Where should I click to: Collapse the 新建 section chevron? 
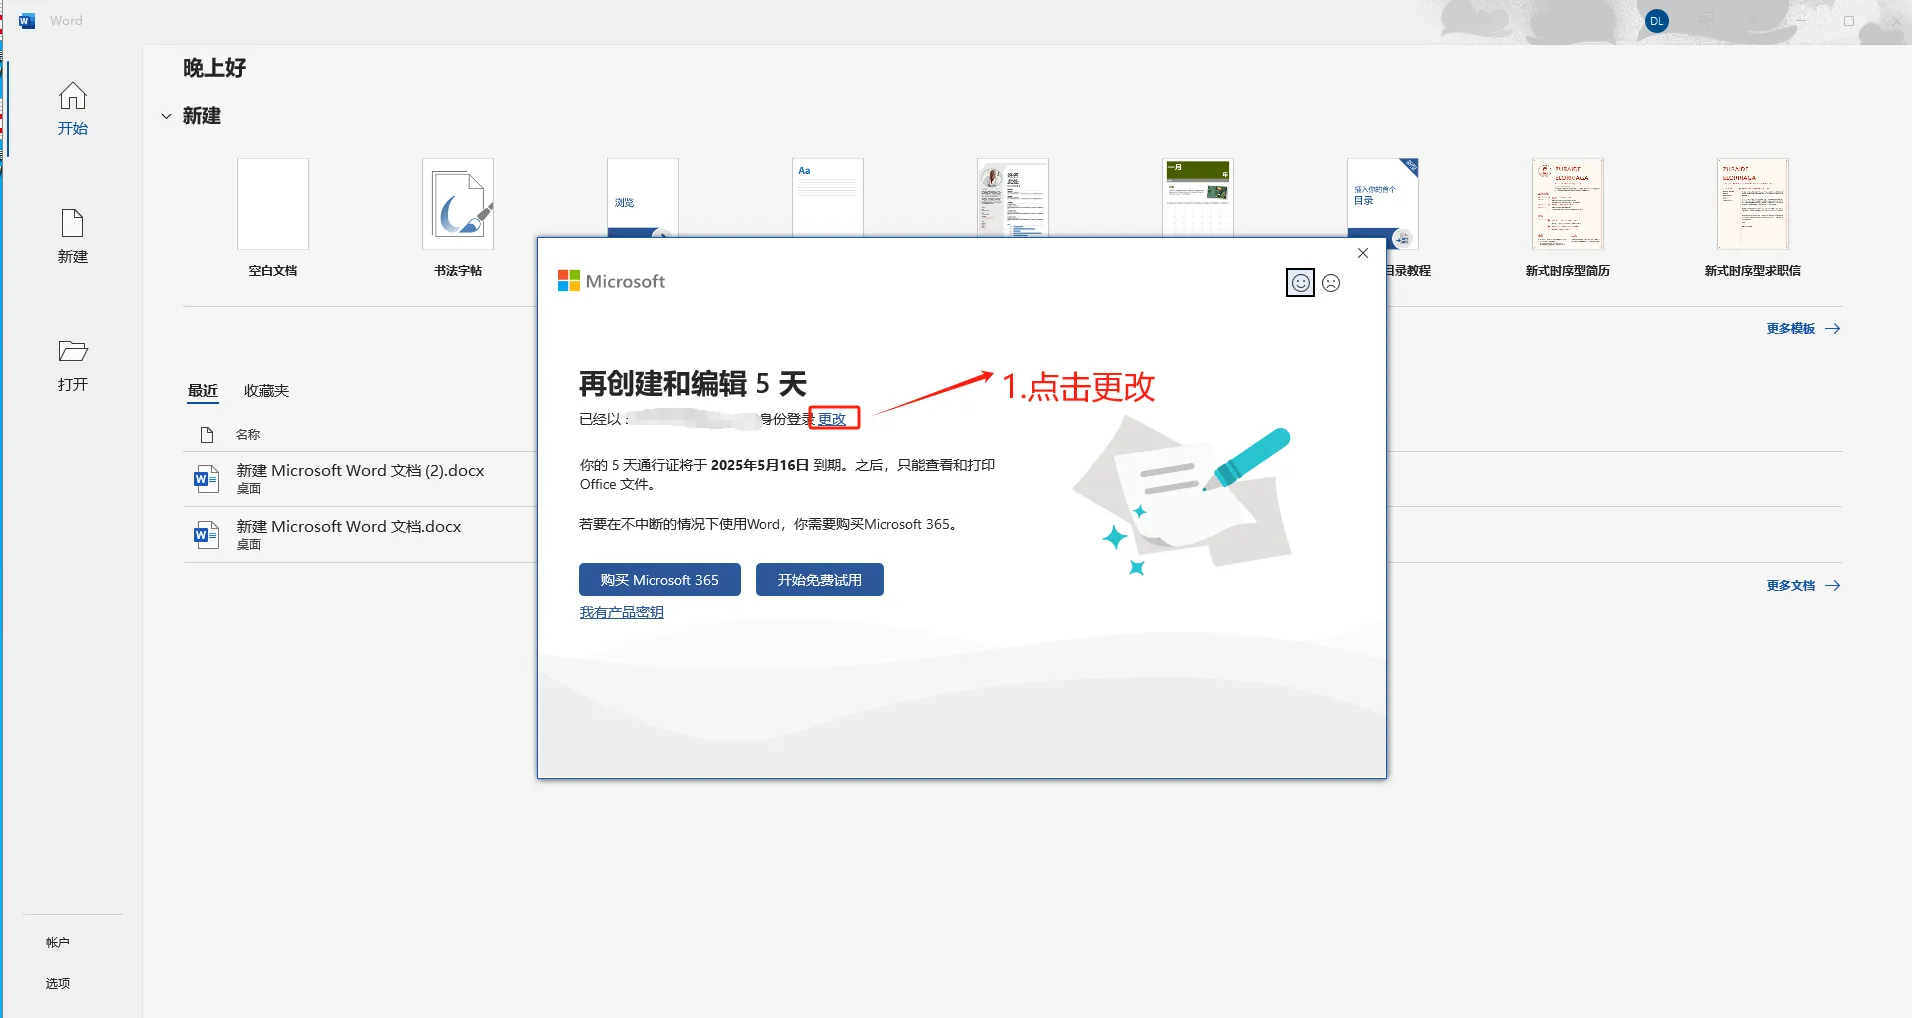(x=166, y=116)
